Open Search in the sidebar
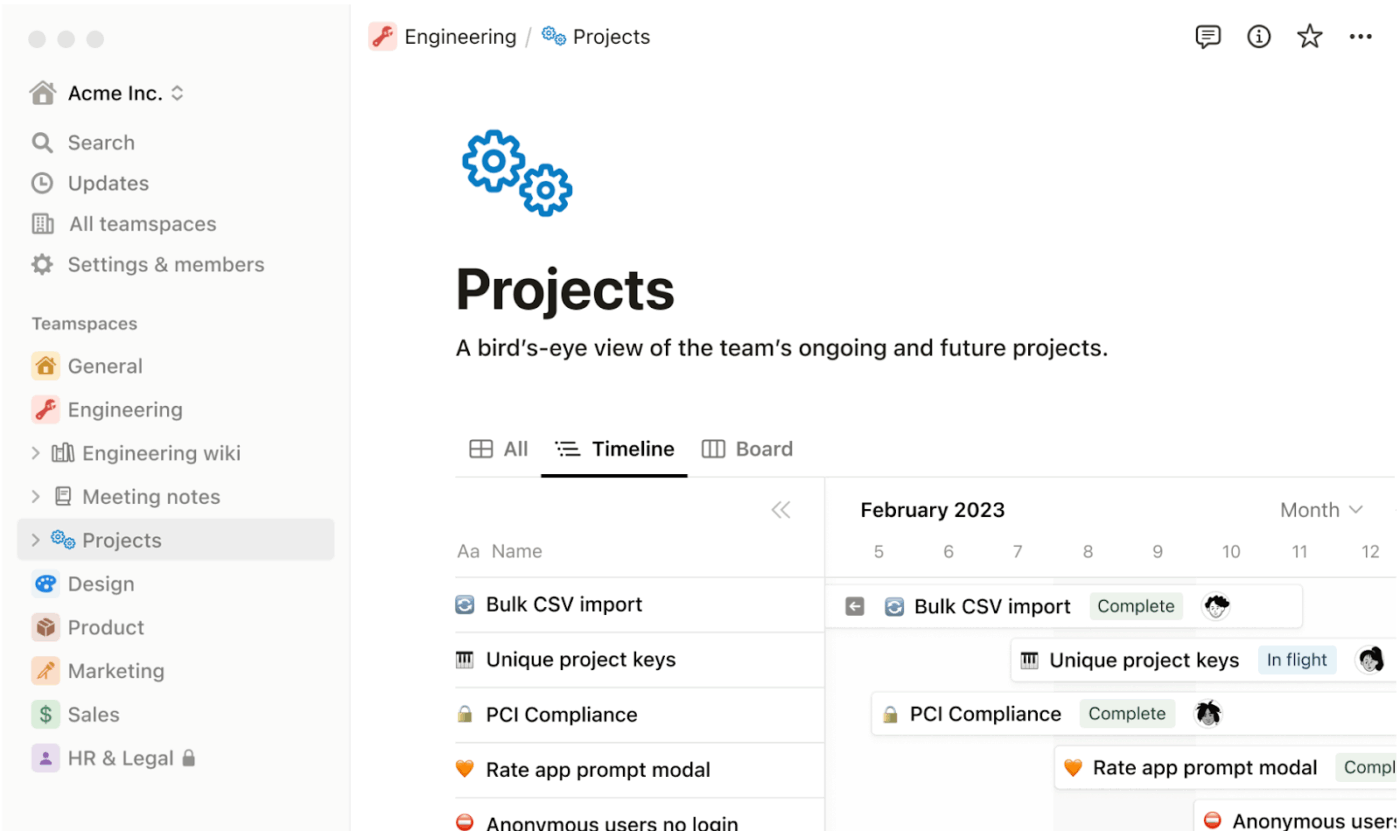 coord(100,143)
